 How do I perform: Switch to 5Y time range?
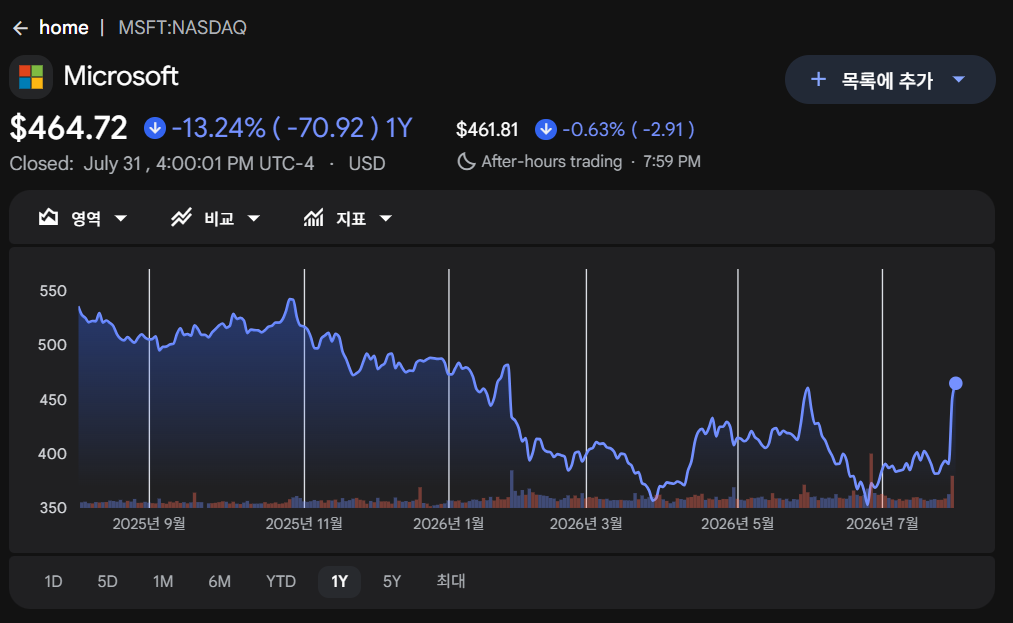tap(392, 582)
